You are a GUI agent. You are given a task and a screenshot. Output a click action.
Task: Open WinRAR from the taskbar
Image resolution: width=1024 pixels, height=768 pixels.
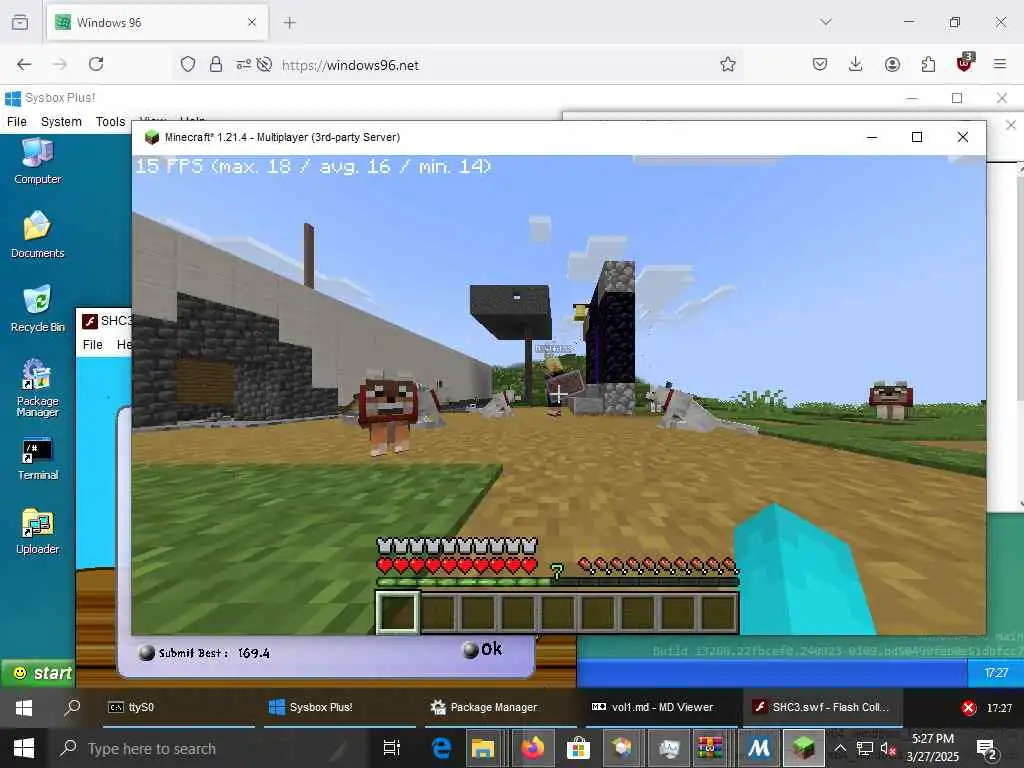[x=711, y=748]
